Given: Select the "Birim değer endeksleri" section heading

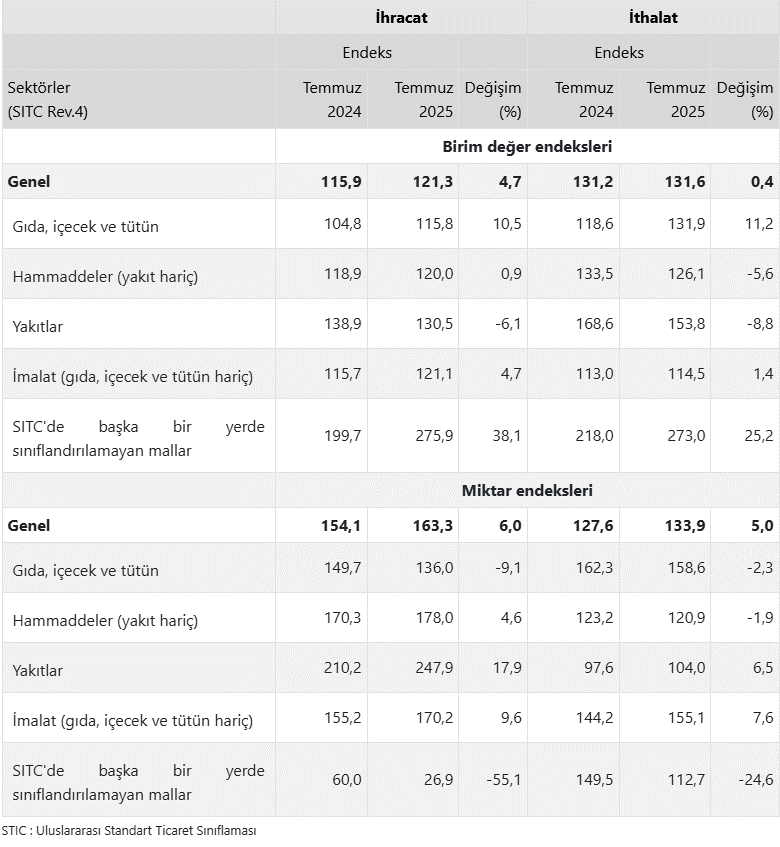Looking at the screenshot, I should click(527, 147).
